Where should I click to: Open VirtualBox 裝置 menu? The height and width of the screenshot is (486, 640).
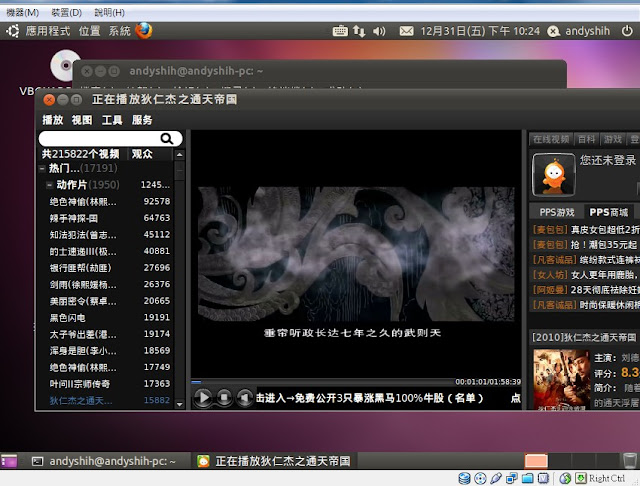tap(66, 13)
